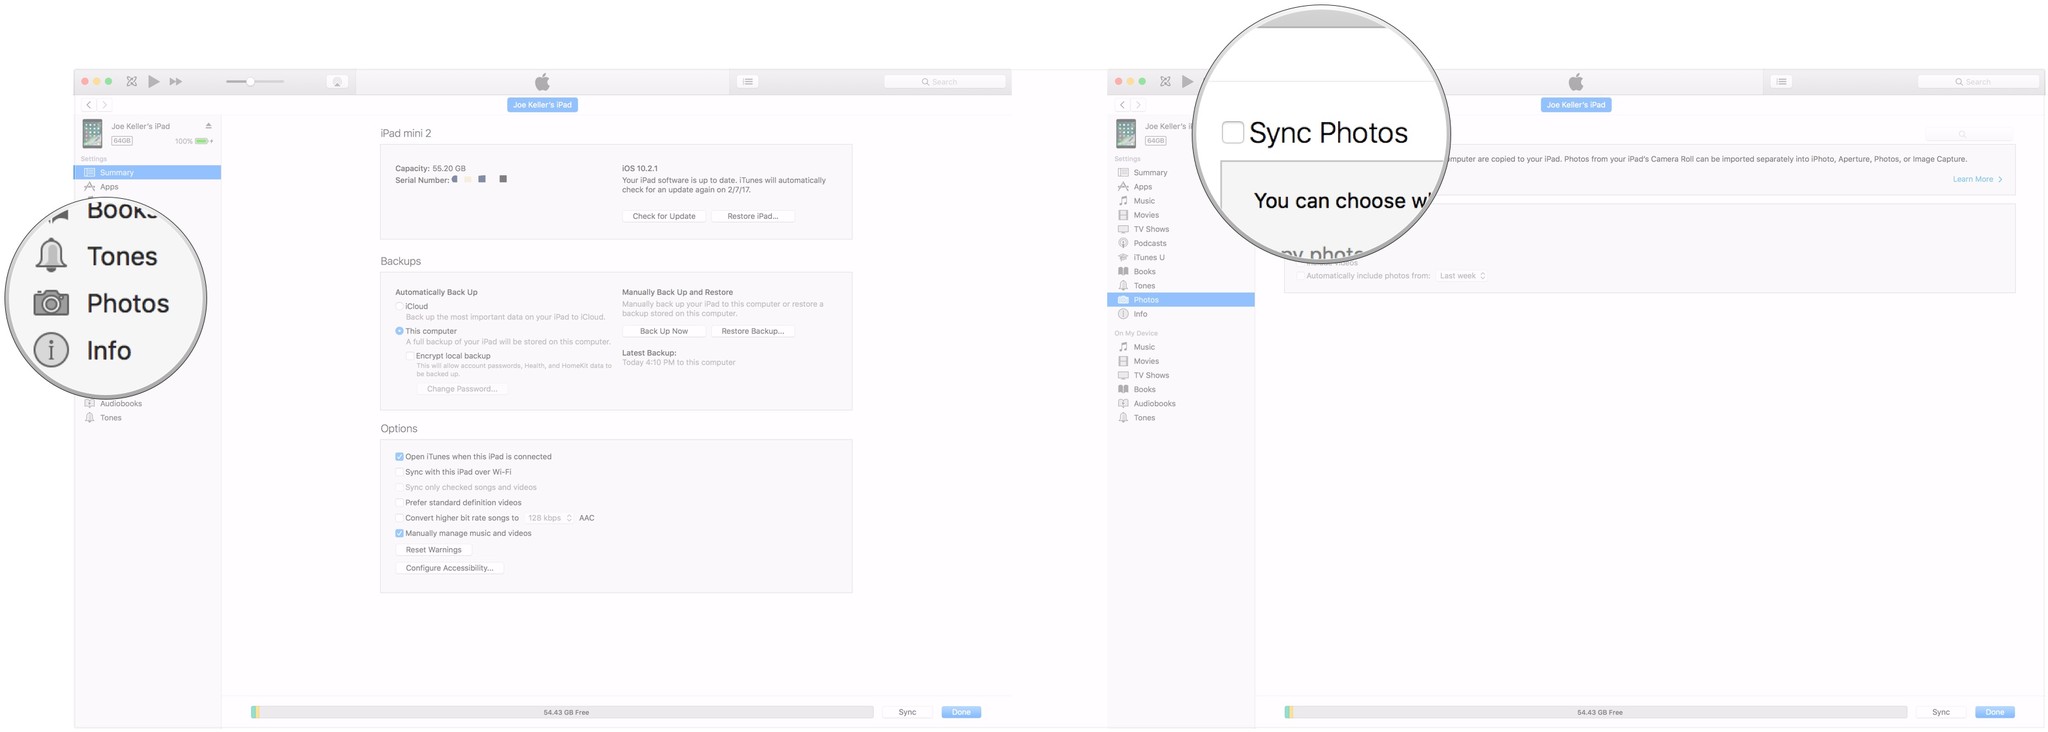Select the This computer backup option

(x=399, y=331)
